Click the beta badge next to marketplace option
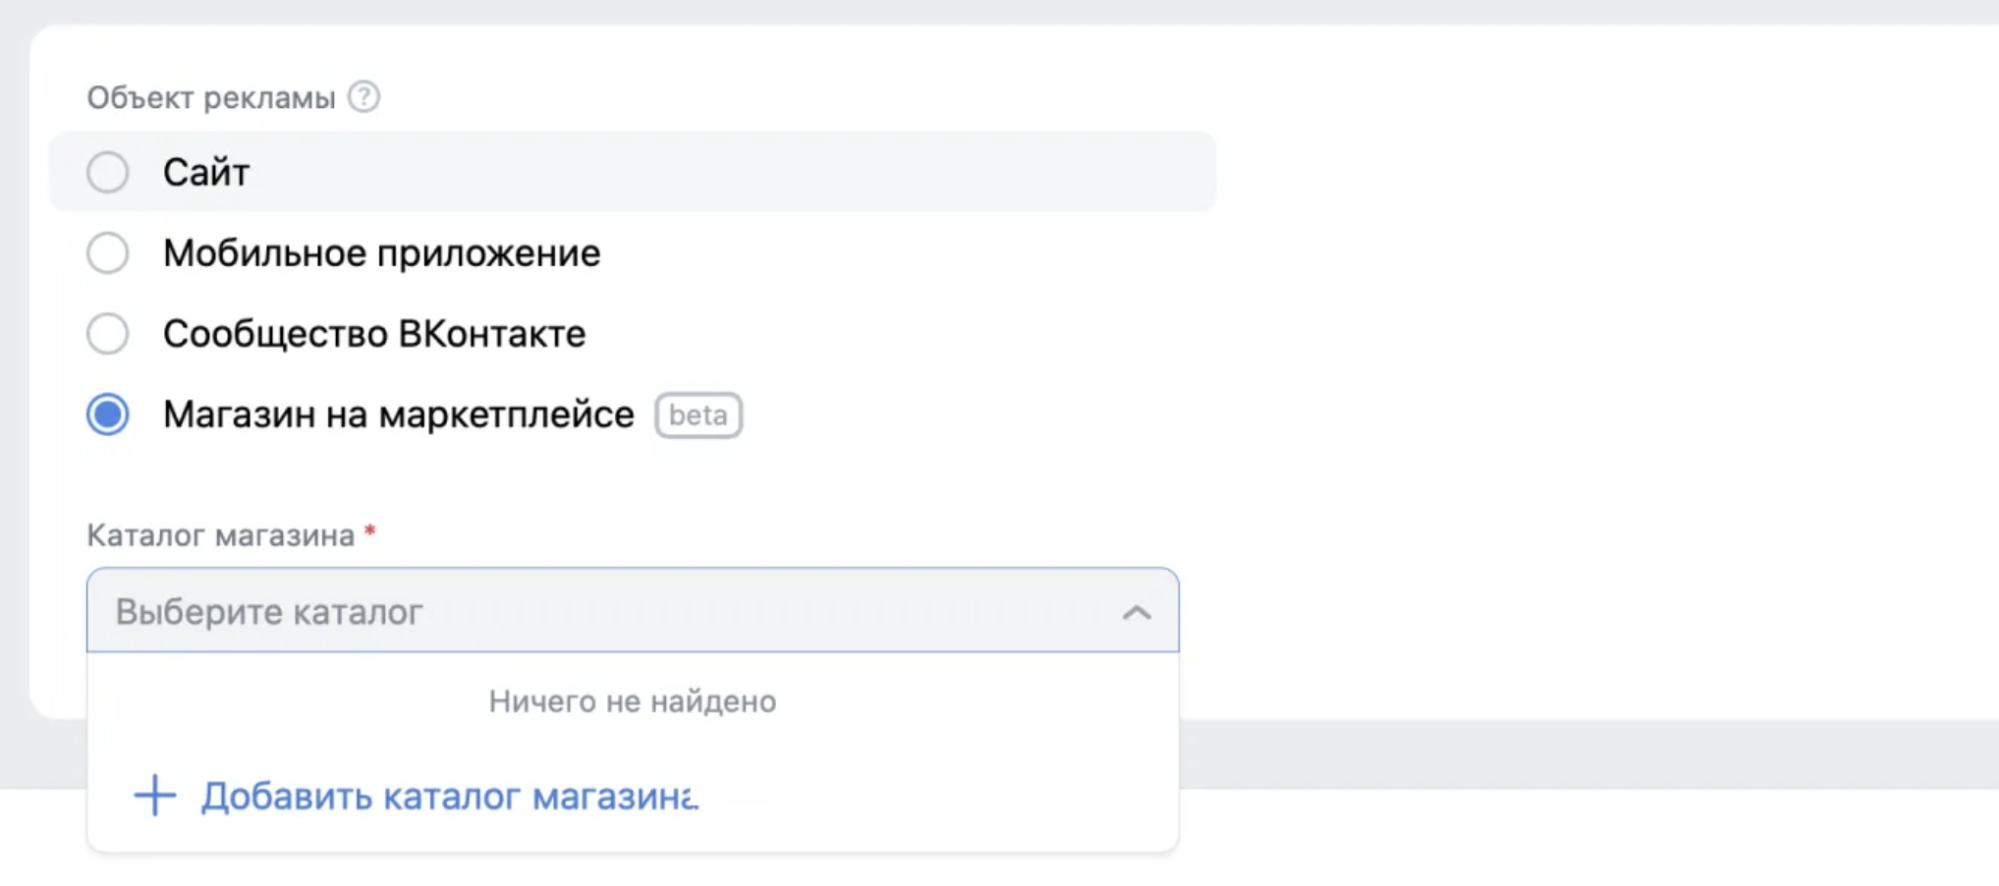This screenshot has height=886, width=1999. 698,415
